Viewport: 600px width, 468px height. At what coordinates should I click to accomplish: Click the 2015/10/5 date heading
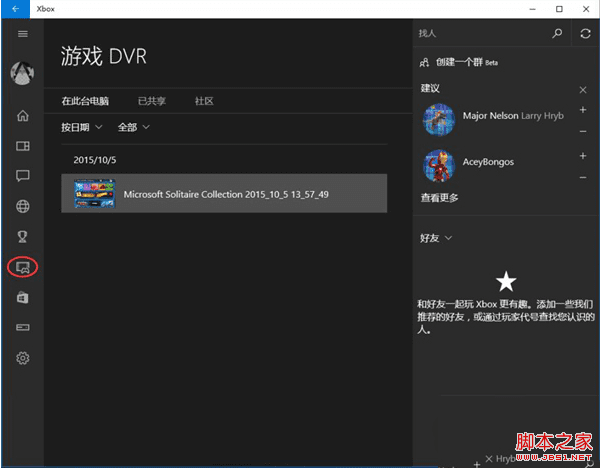[95, 160]
